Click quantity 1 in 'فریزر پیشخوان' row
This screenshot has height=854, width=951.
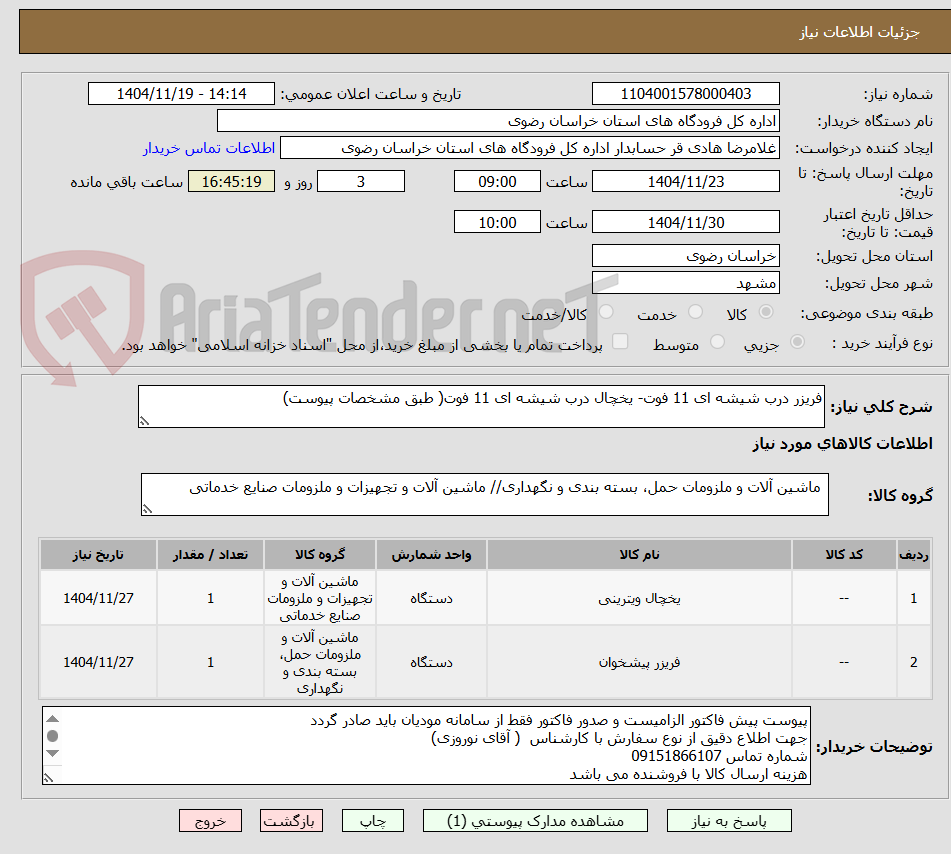pos(210,662)
